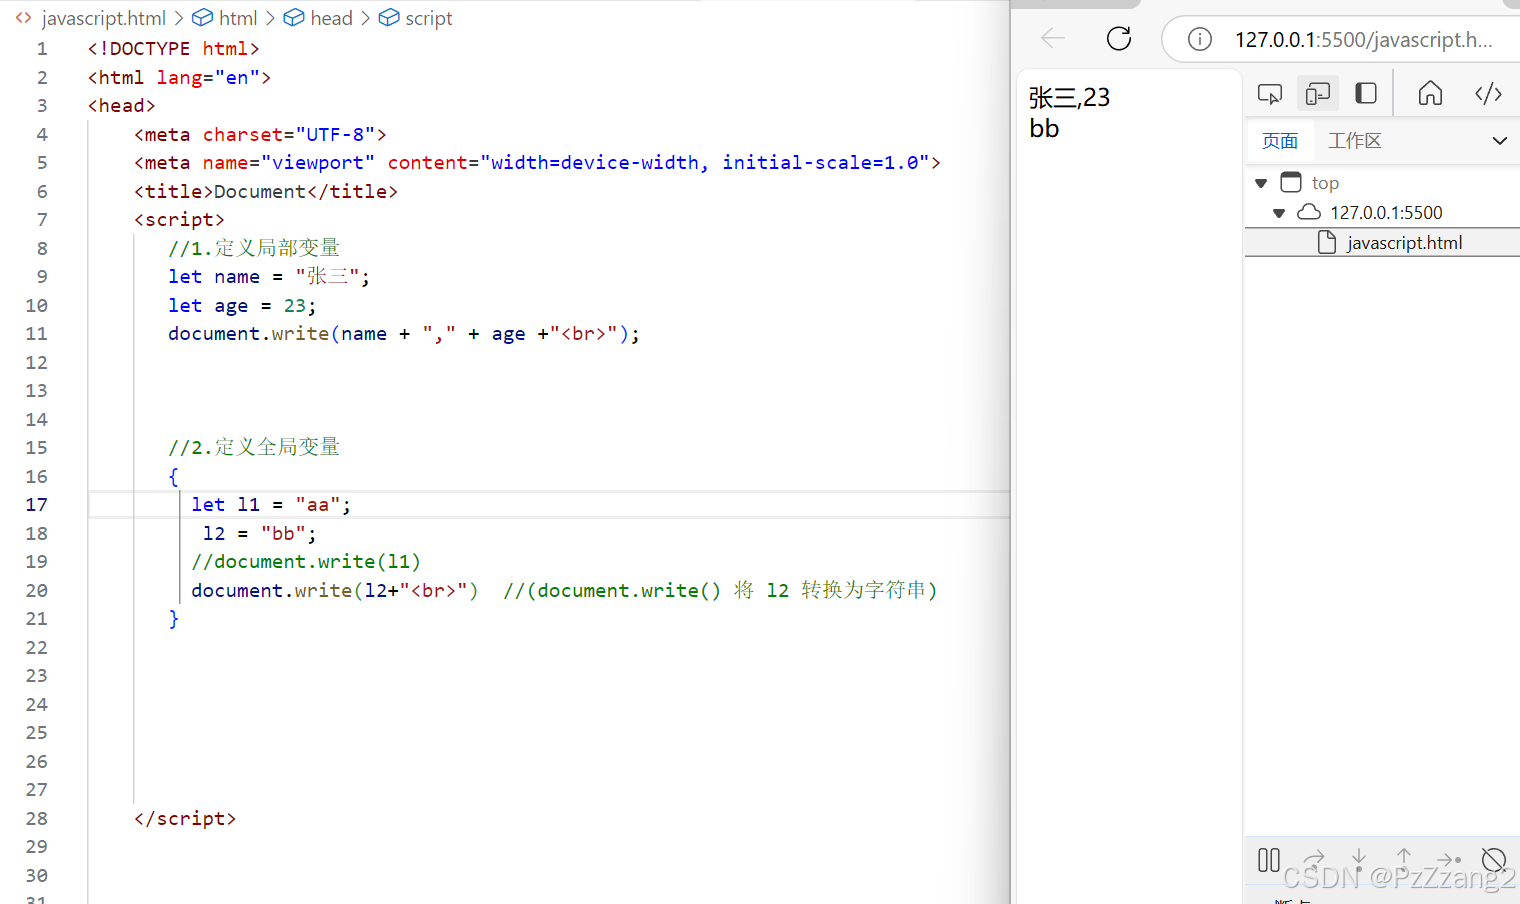Image resolution: width=1520 pixels, height=904 pixels.
Task: Click the closing </script> tag line
Action: click(185, 819)
